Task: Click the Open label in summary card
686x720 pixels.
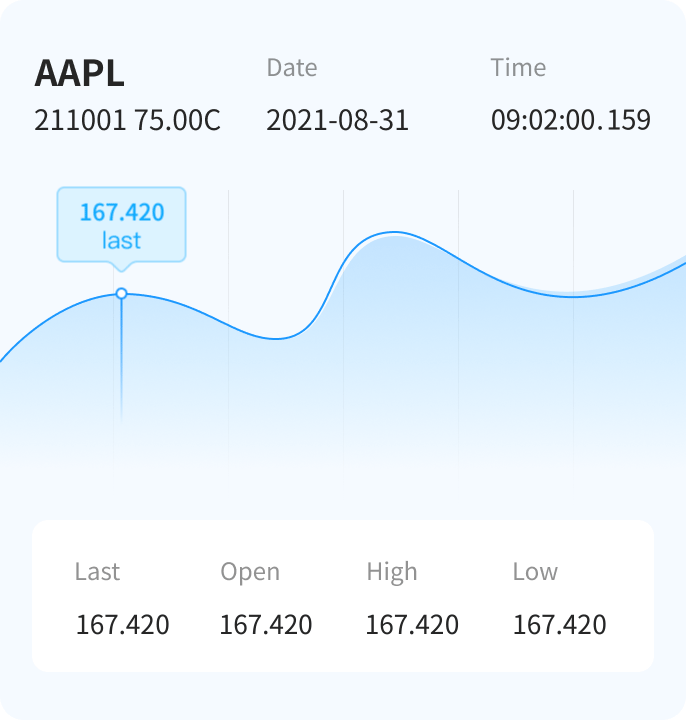Action: click(x=250, y=572)
